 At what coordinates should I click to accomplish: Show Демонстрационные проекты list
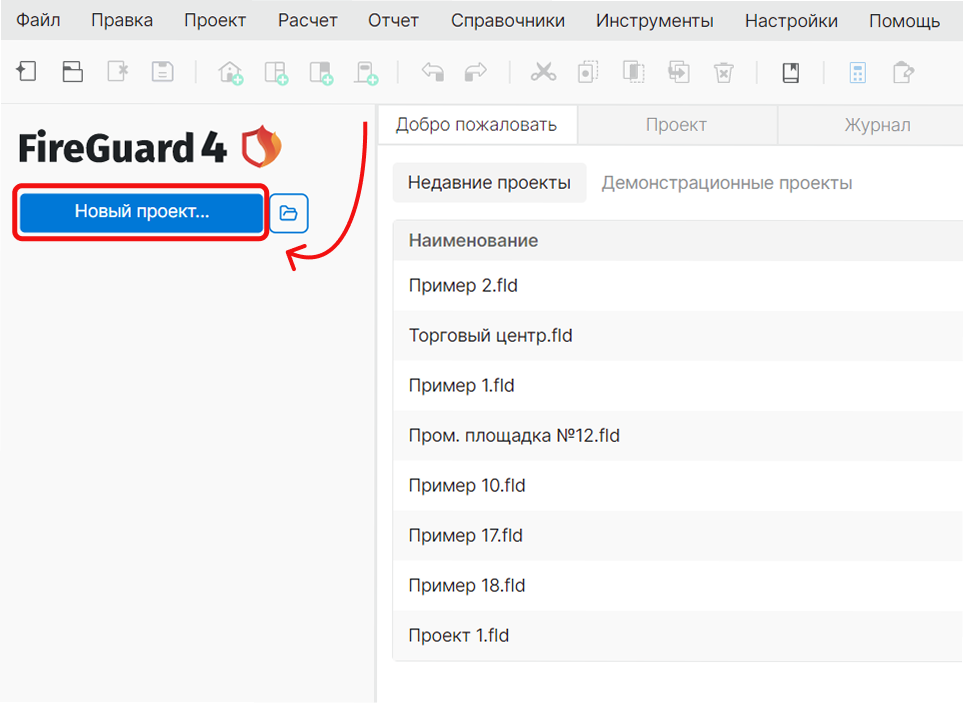(727, 183)
